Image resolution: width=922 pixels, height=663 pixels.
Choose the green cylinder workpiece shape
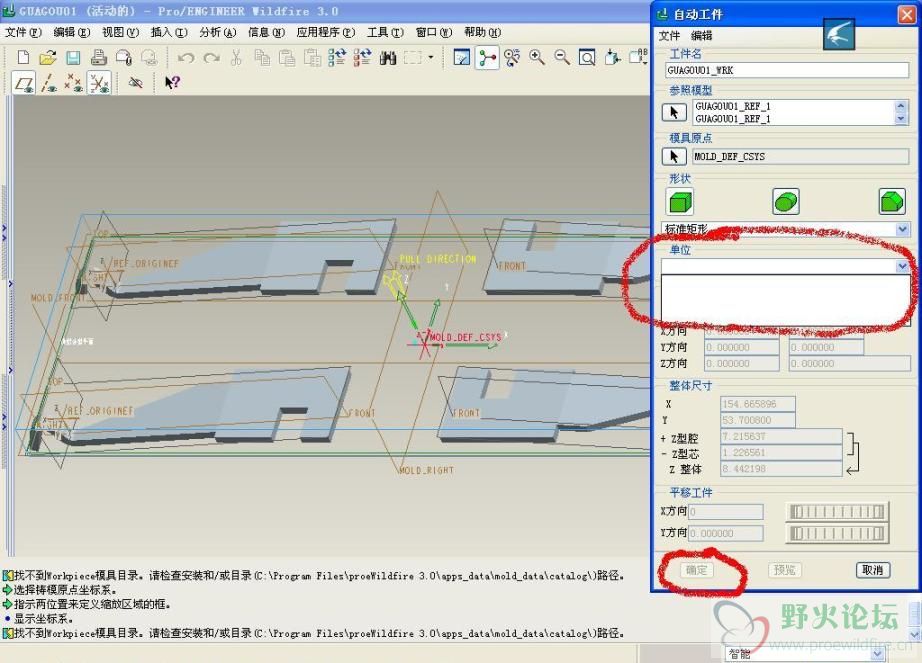pyautogui.click(x=786, y=202)
